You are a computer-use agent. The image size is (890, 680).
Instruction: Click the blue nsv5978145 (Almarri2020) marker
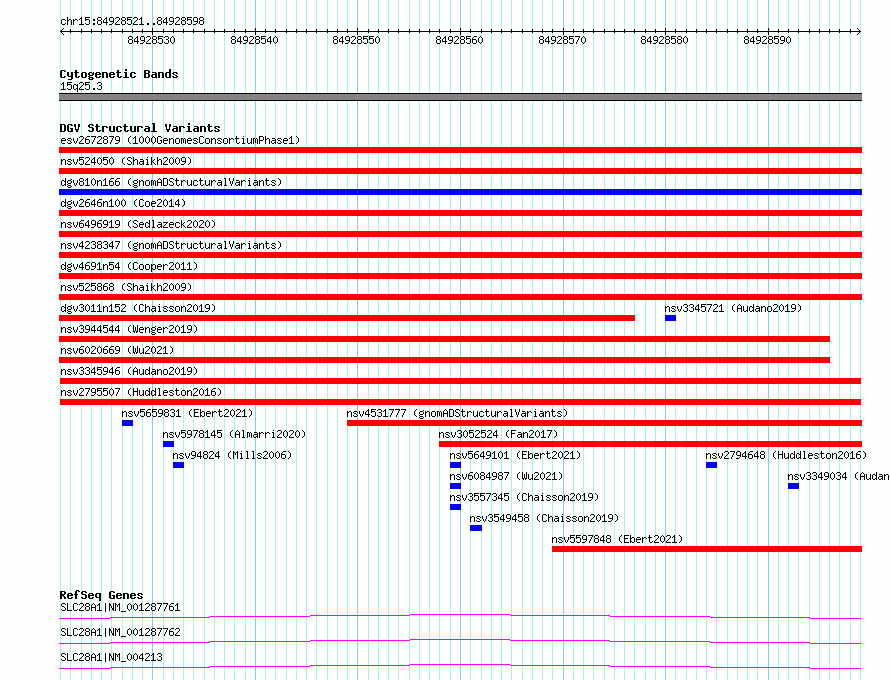[x=168, y=444]
